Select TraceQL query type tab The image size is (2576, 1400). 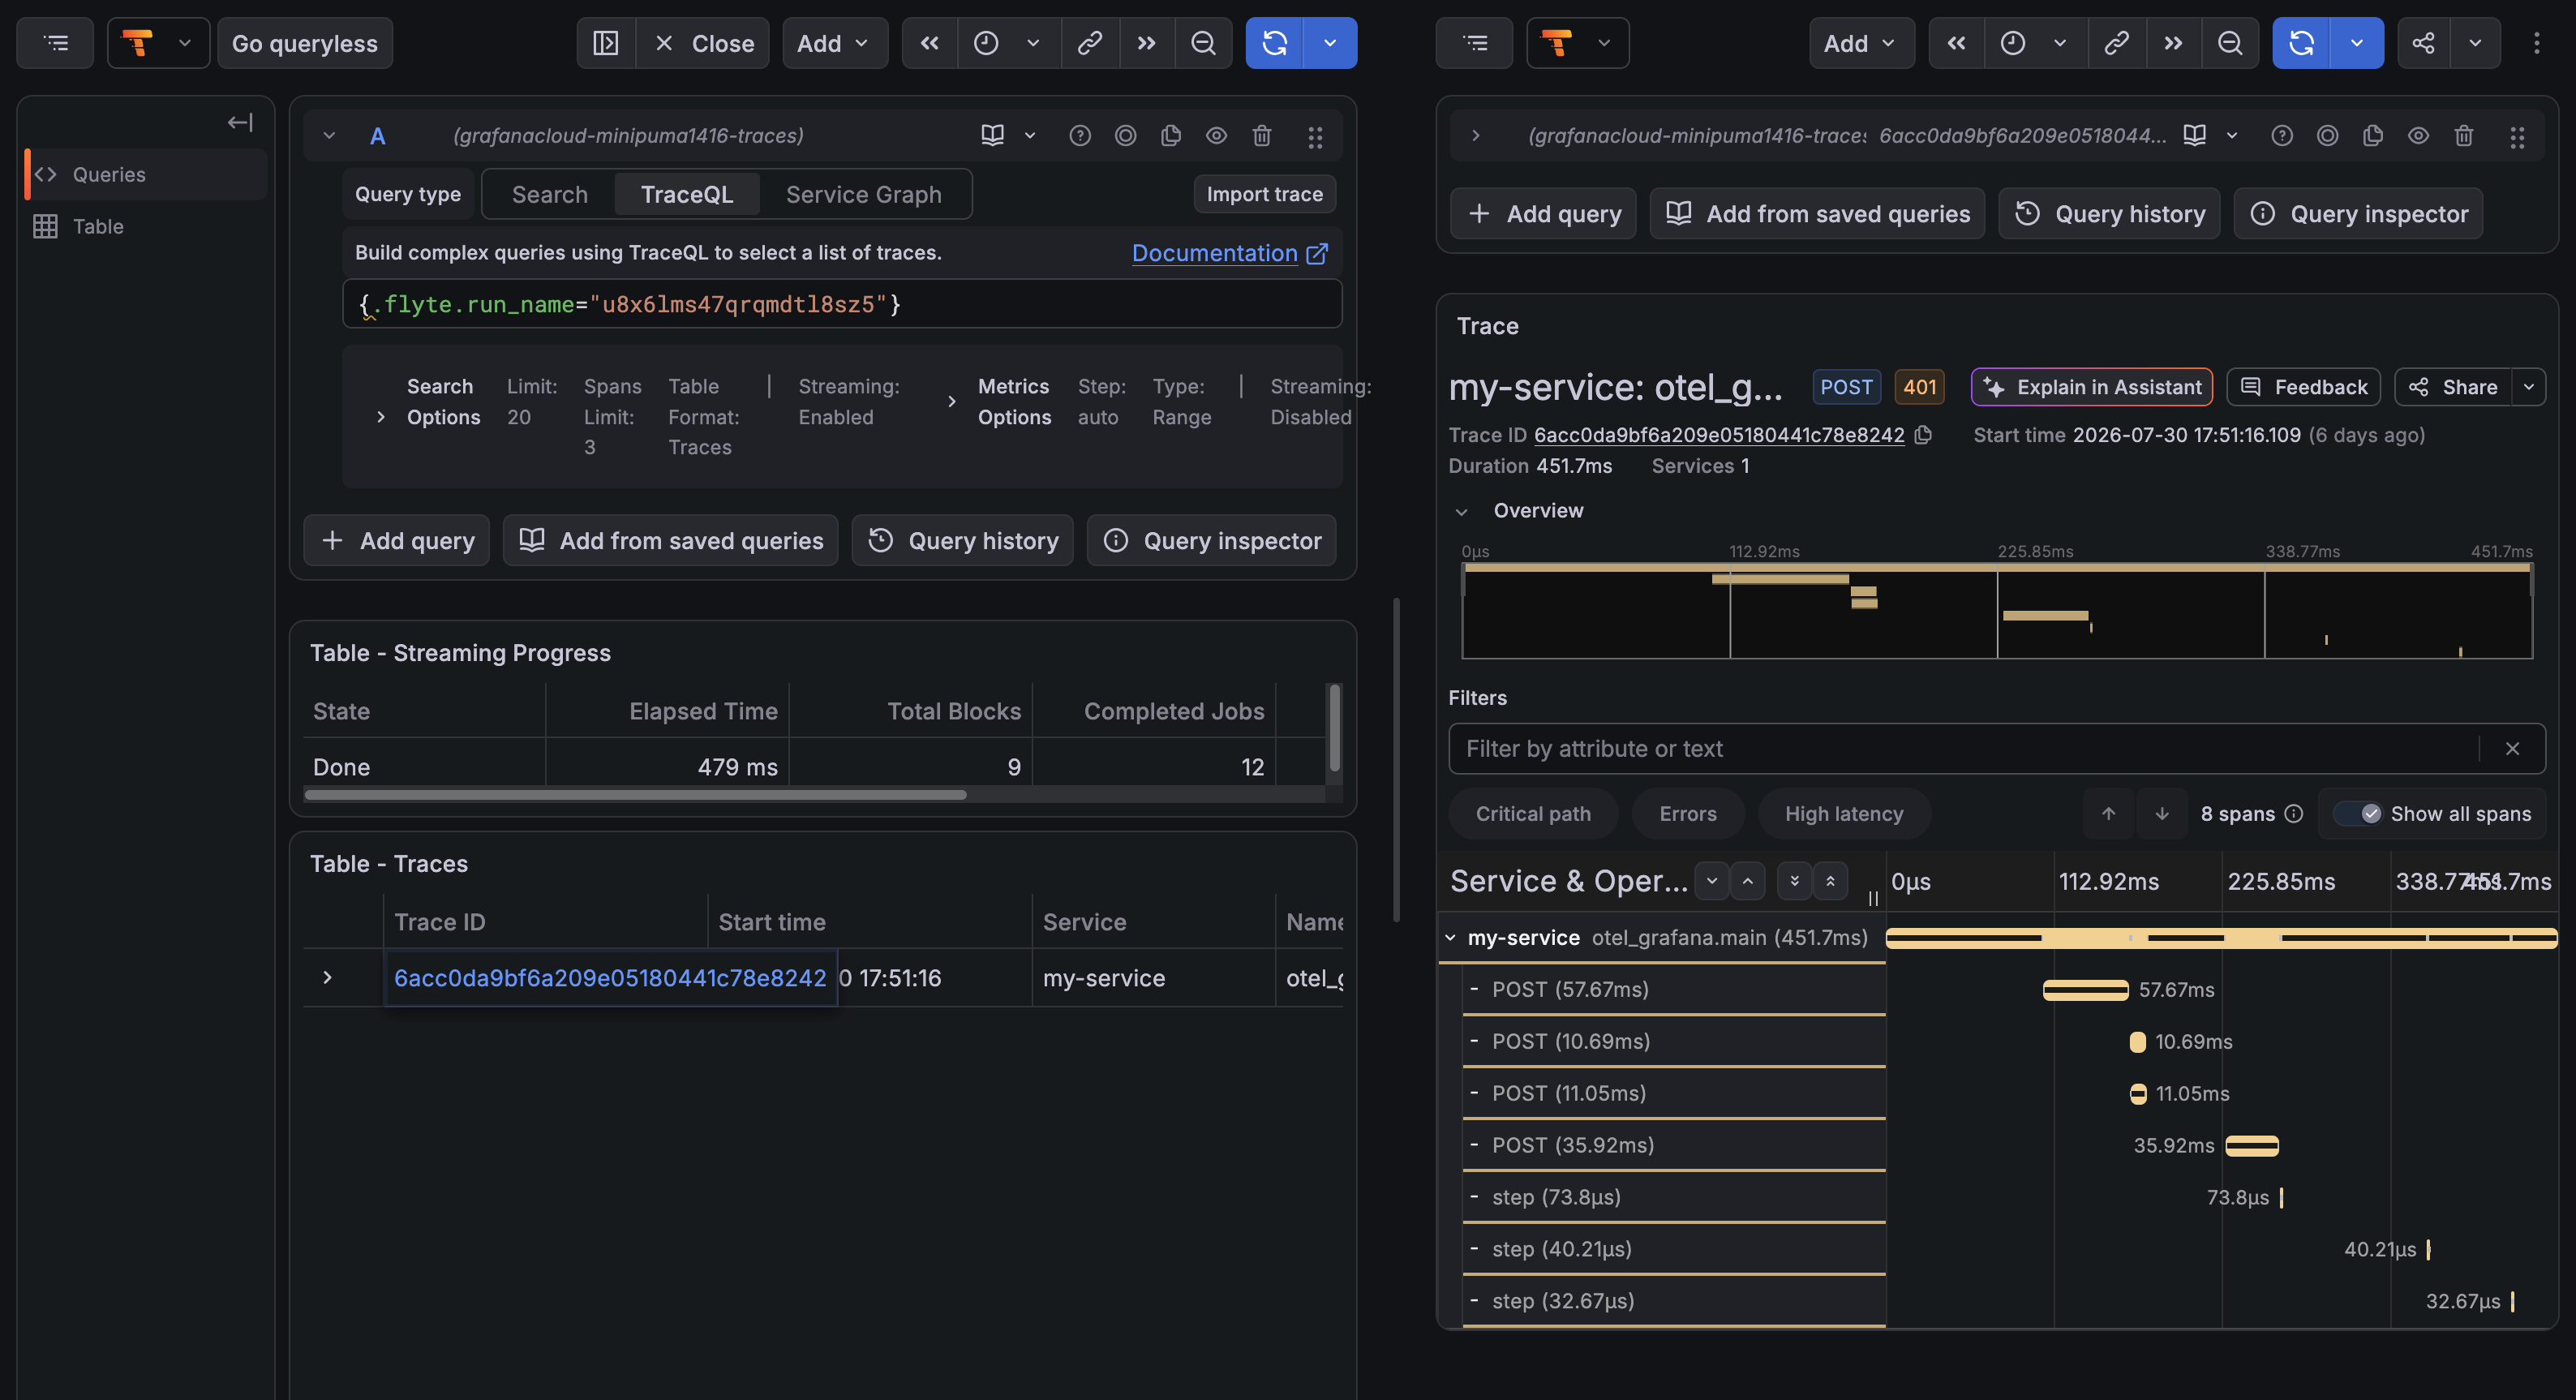click(687, 194)
